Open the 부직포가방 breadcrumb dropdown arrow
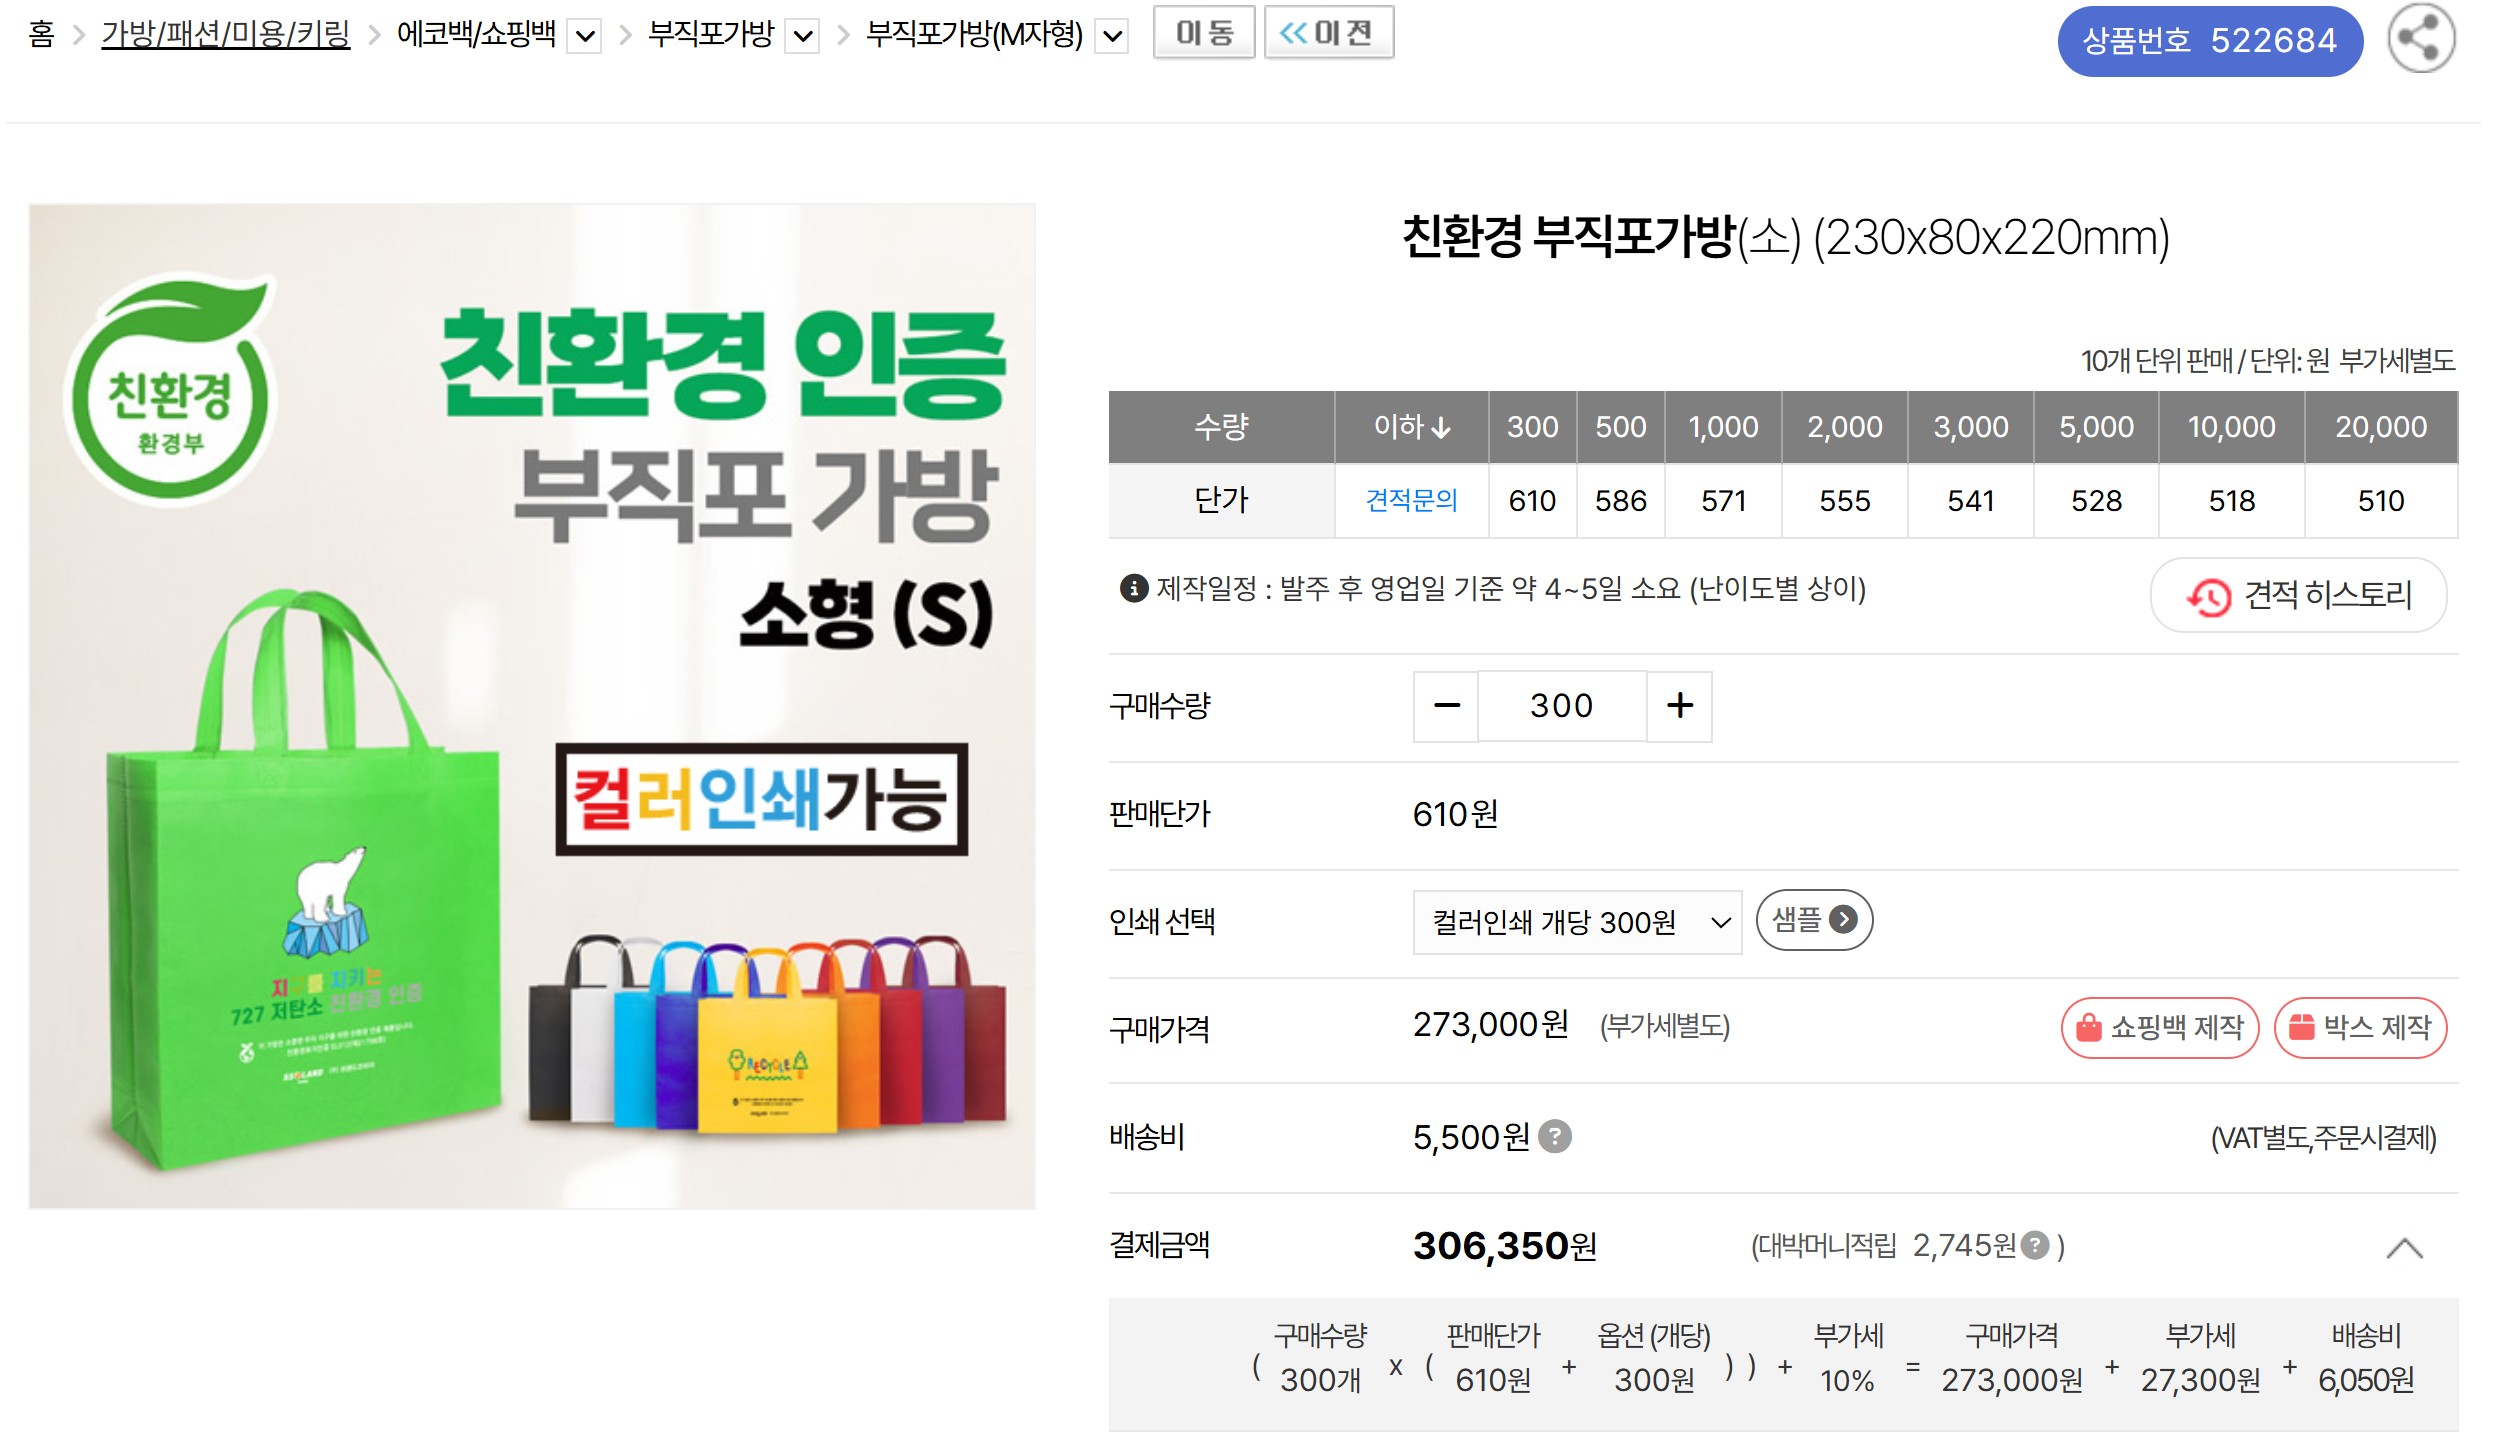The image size is (2497, 1447). (x=802, y=38)
